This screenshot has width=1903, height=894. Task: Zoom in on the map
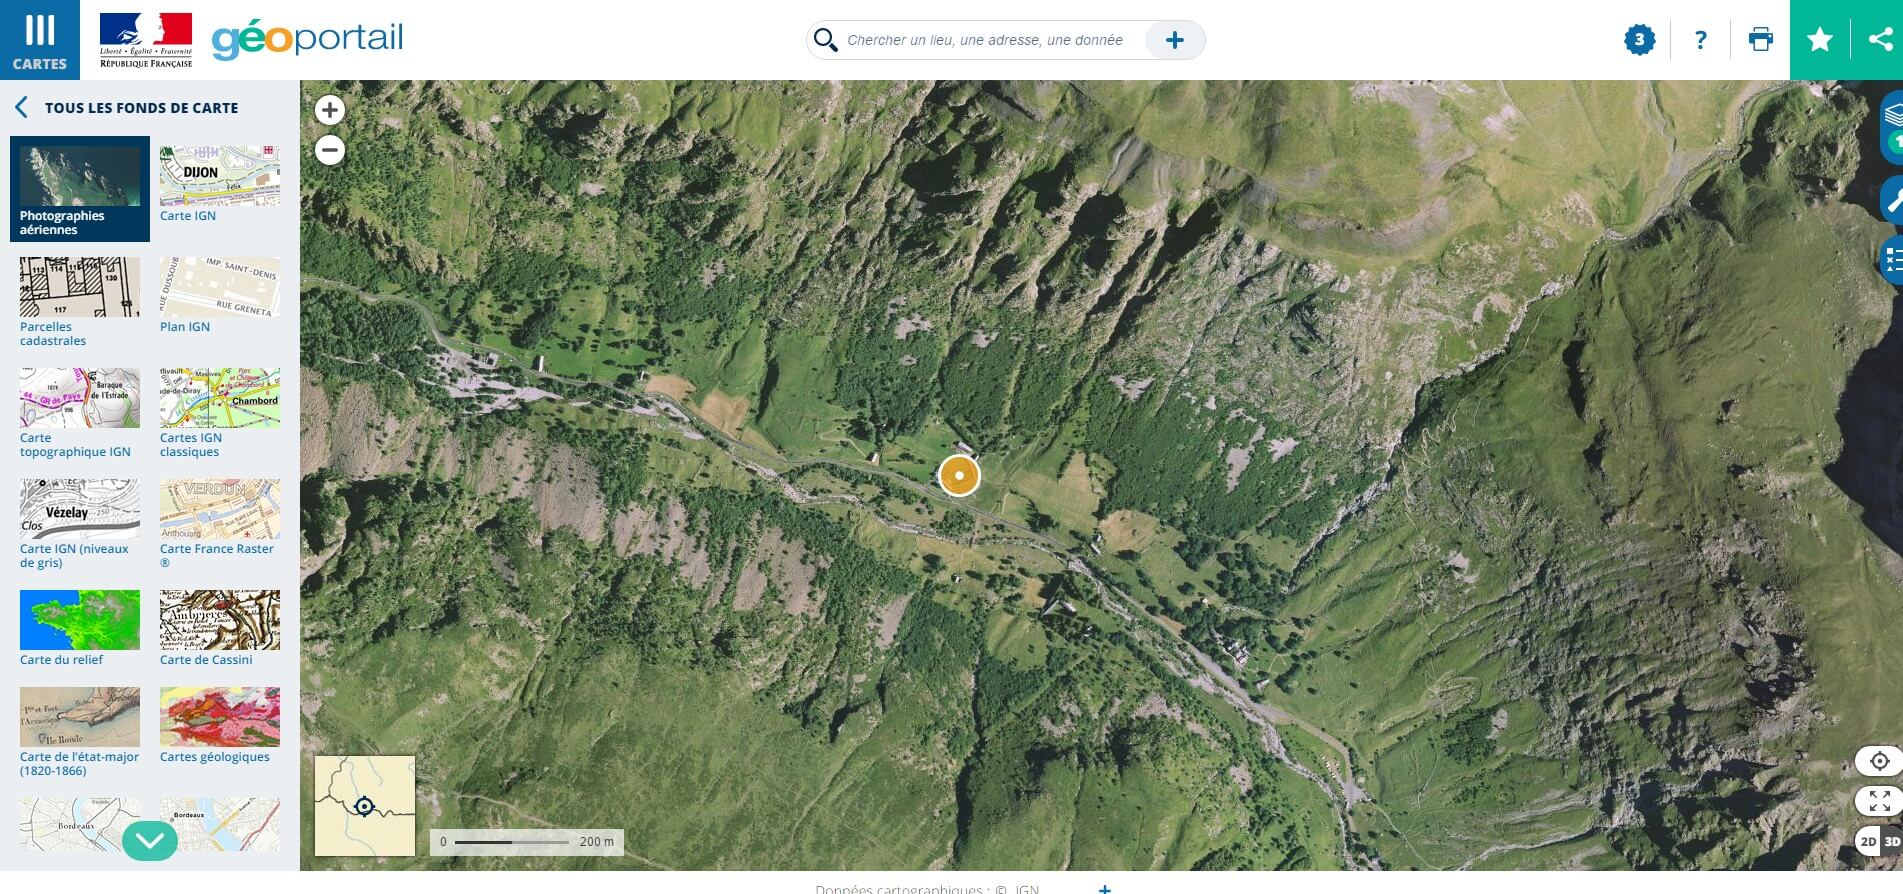(330, 110)
